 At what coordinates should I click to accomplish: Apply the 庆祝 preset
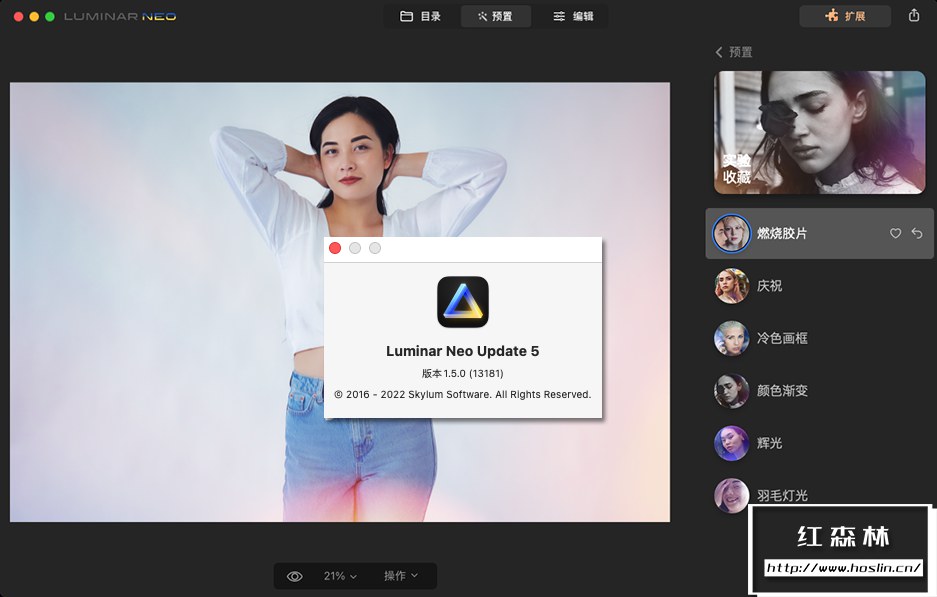point(819,286)
